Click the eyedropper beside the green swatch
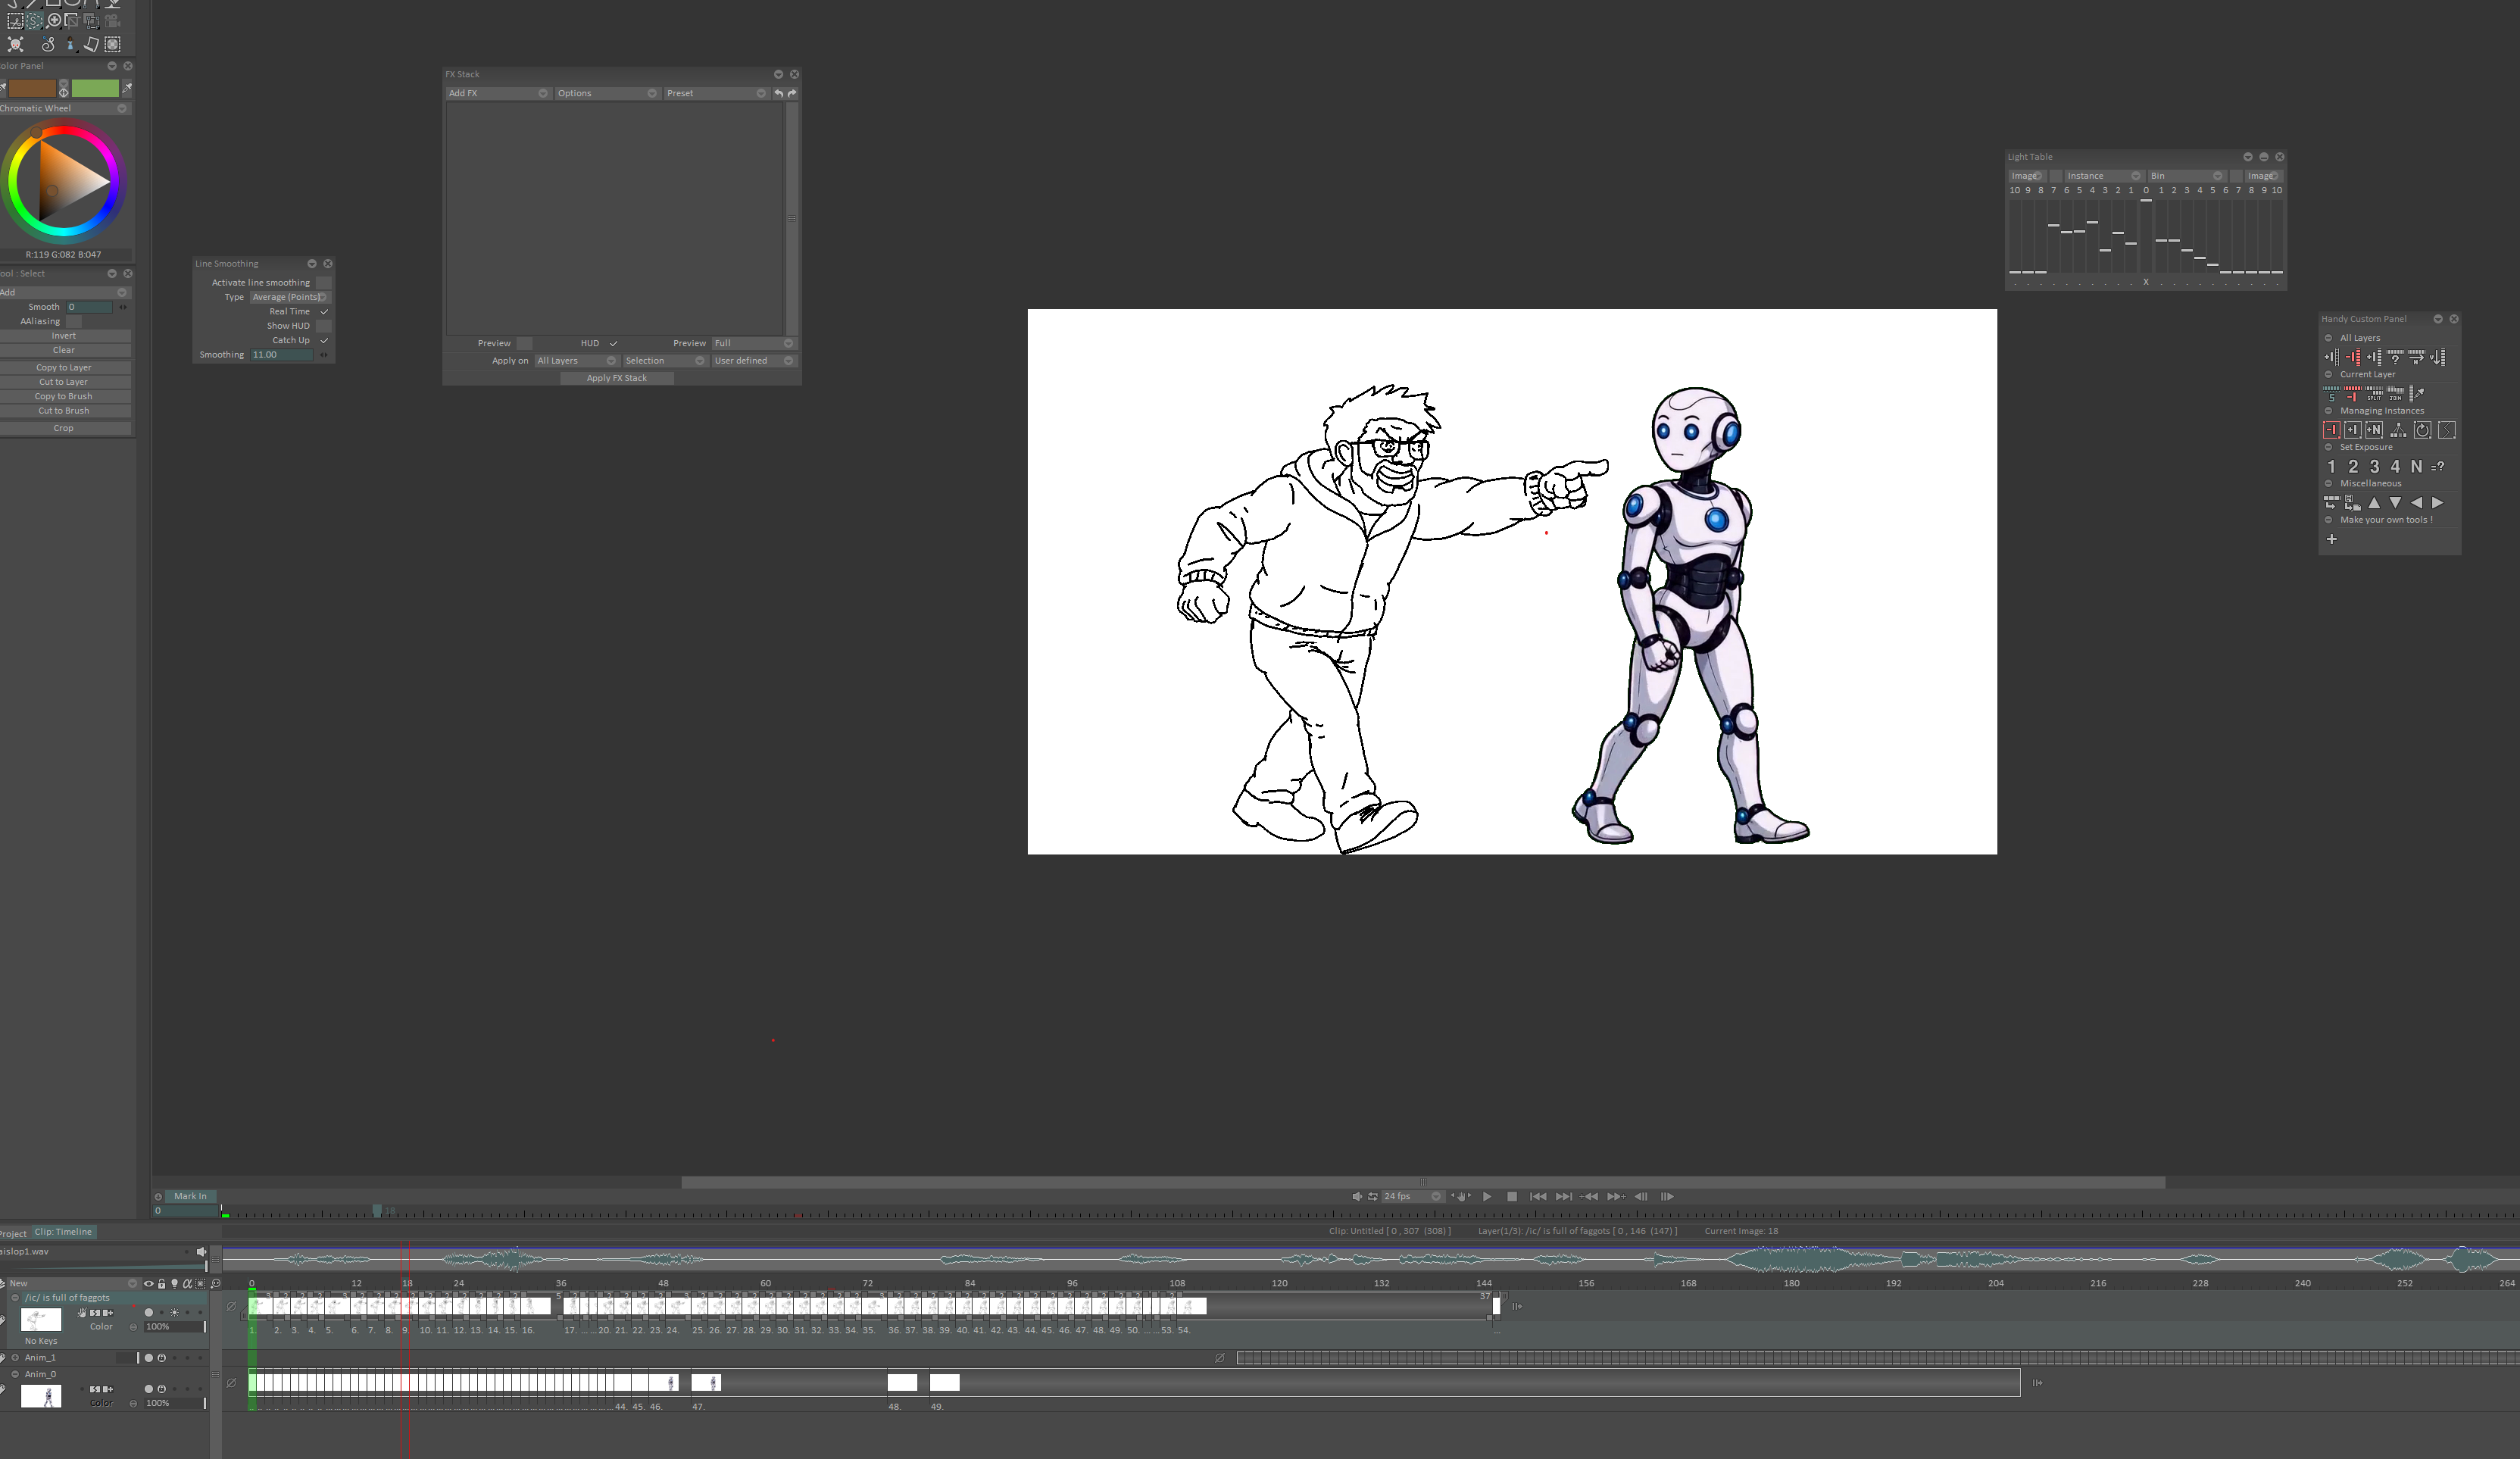The height and width of the screenshot is (1459, 2520). tap(127, 88)
